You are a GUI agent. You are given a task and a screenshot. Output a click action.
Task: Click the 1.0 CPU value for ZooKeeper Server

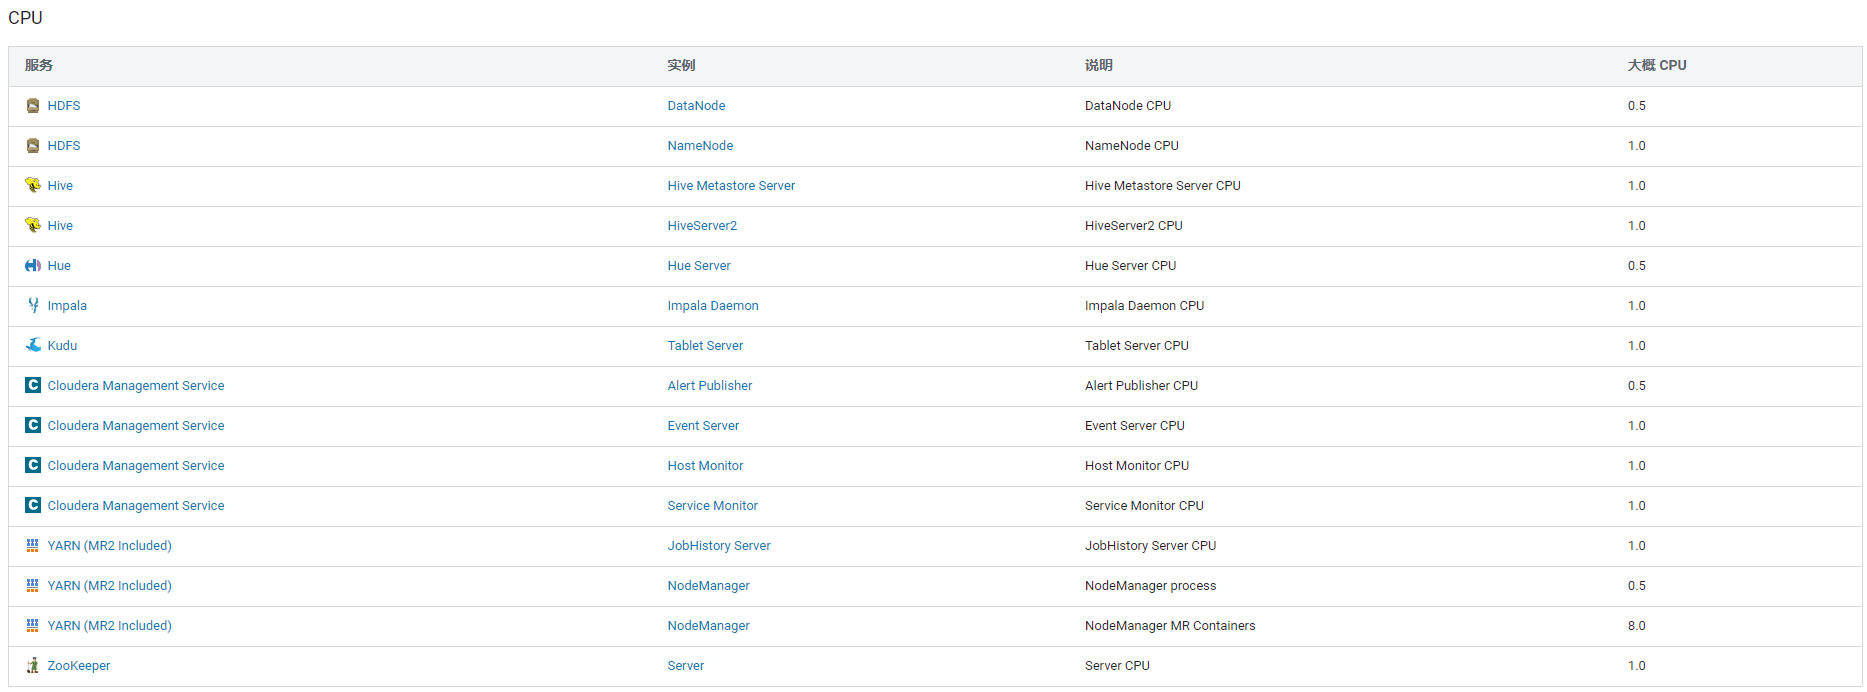click(x=1636, y=666)
